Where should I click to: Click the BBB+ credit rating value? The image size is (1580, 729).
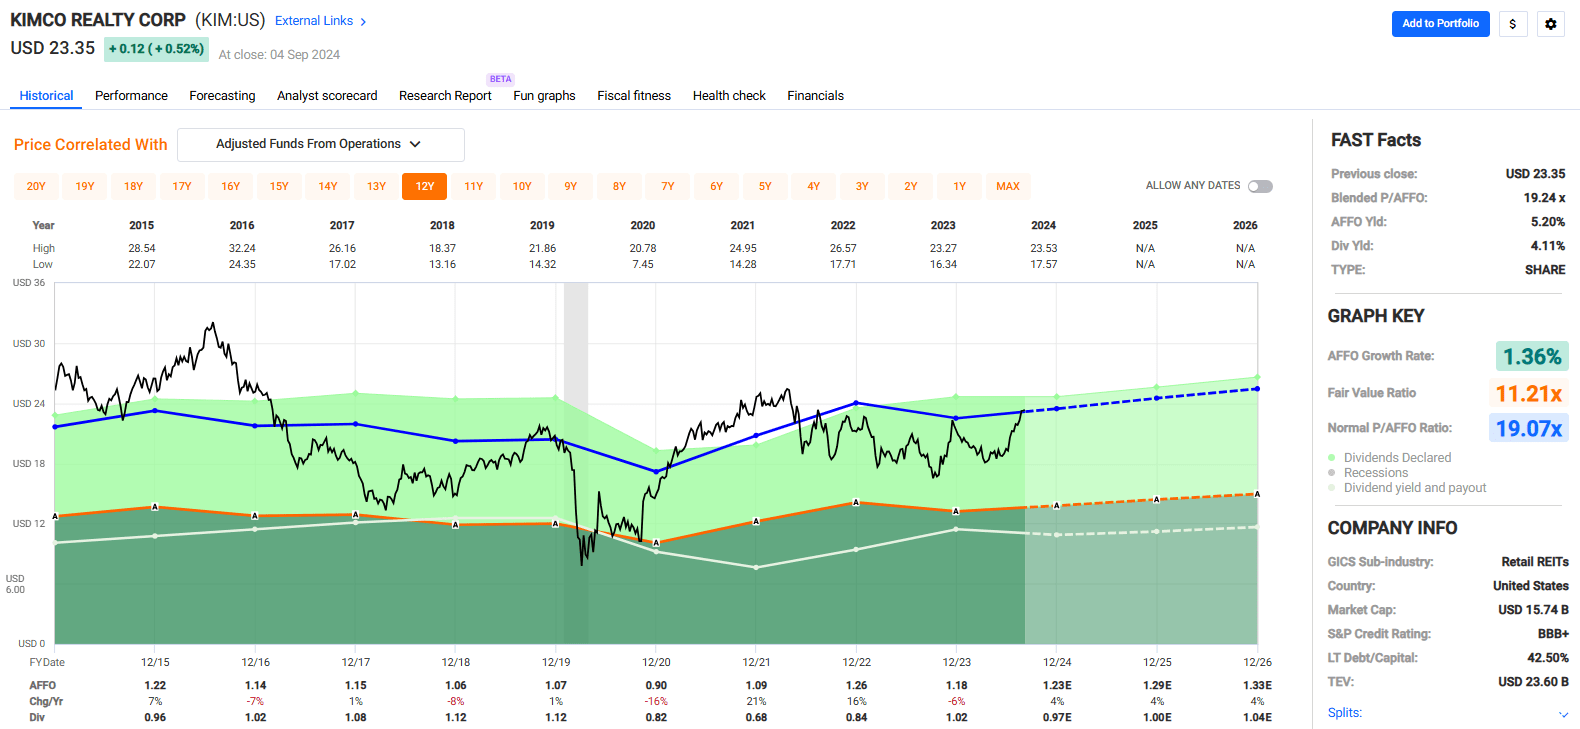(x=1553, y=634)
